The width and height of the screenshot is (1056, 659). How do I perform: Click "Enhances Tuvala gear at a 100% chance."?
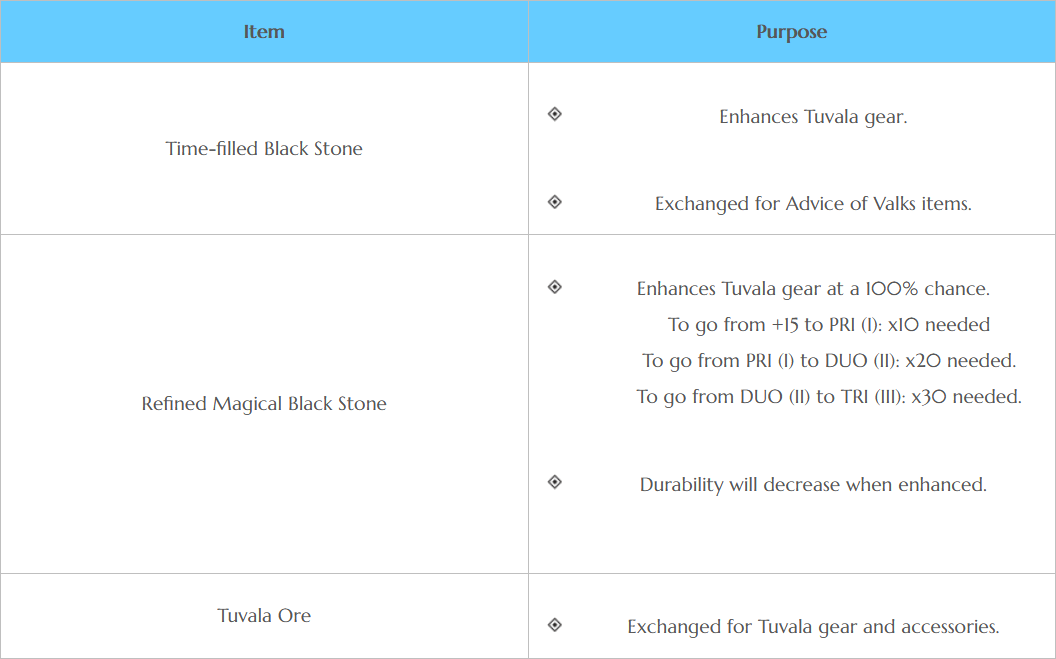click(x=813, y=289)
